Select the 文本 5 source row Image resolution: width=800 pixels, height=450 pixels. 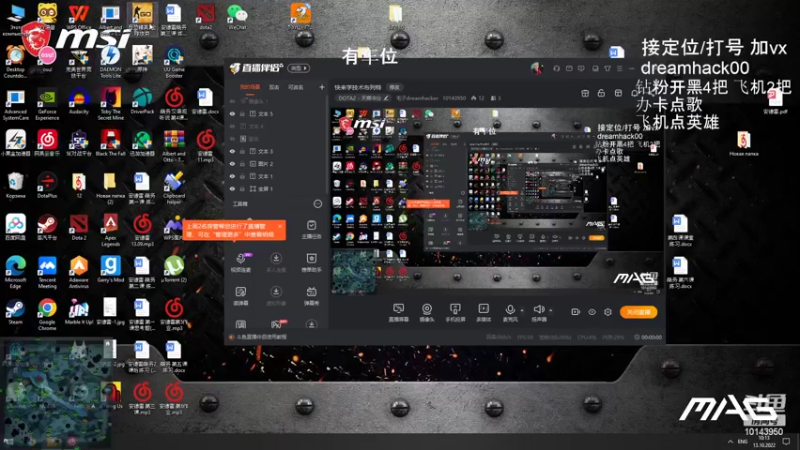(x=276, y=114)
